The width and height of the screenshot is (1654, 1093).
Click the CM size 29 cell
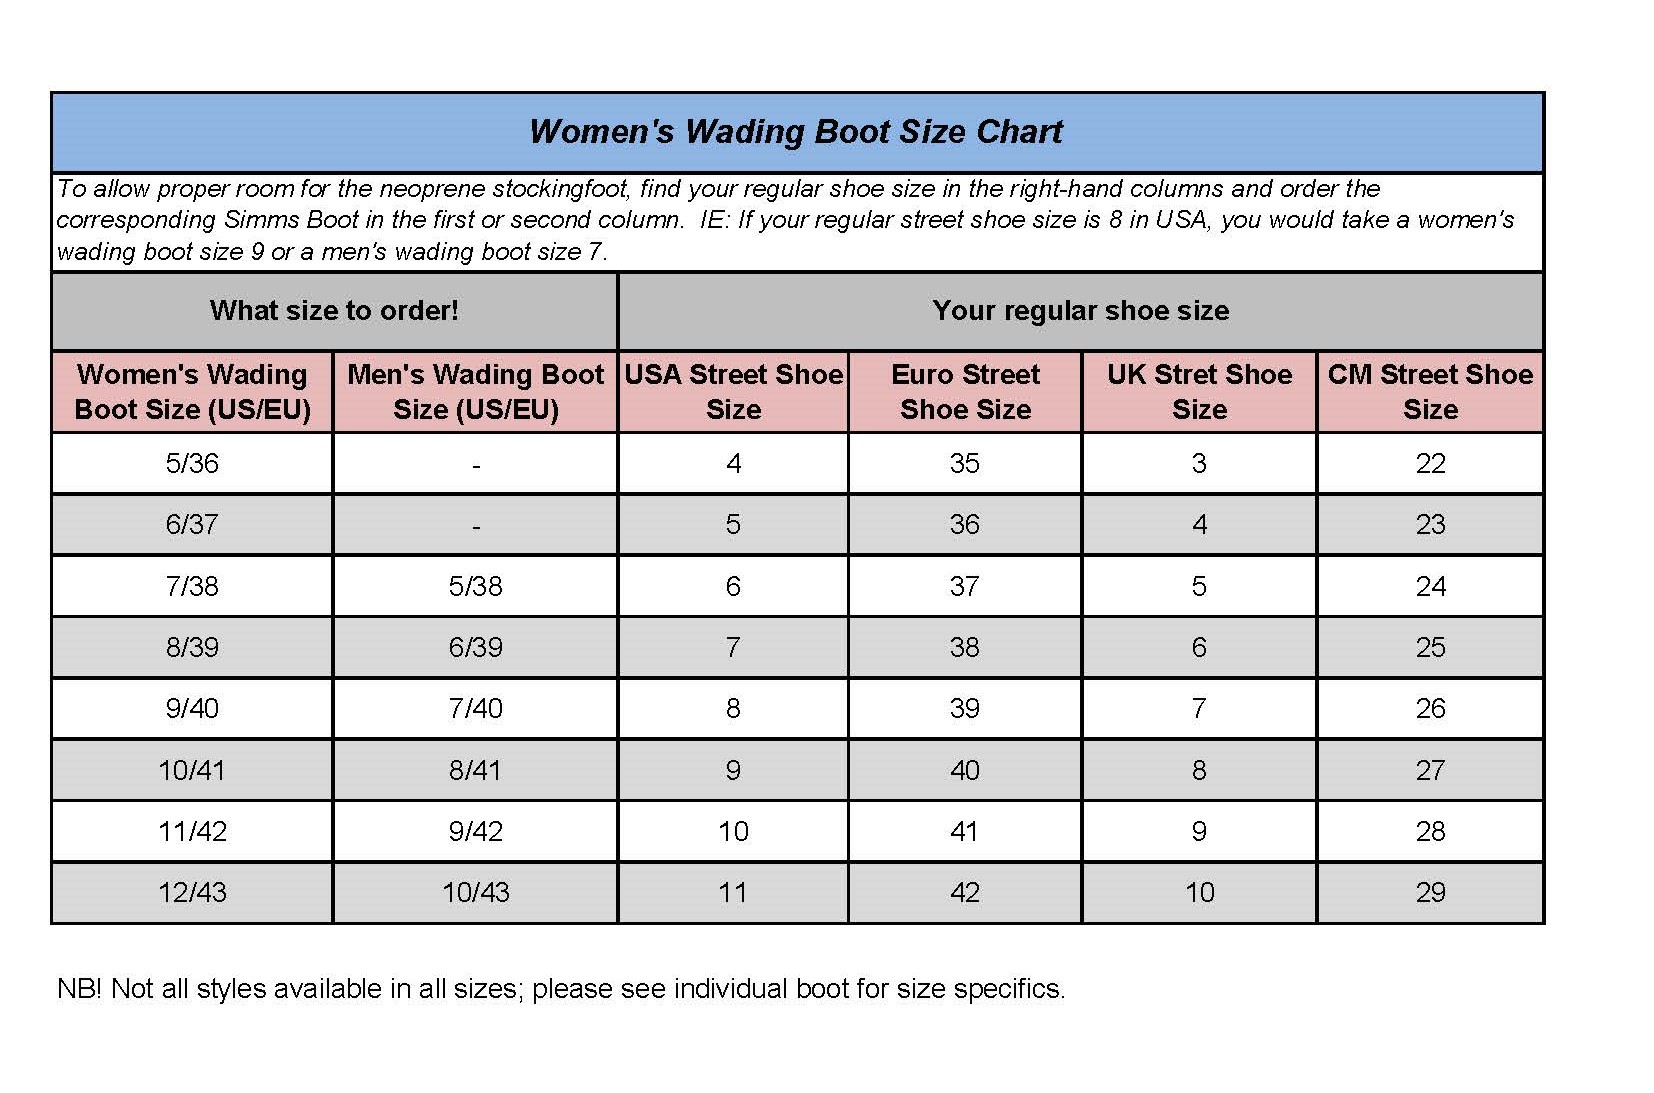1430,892
